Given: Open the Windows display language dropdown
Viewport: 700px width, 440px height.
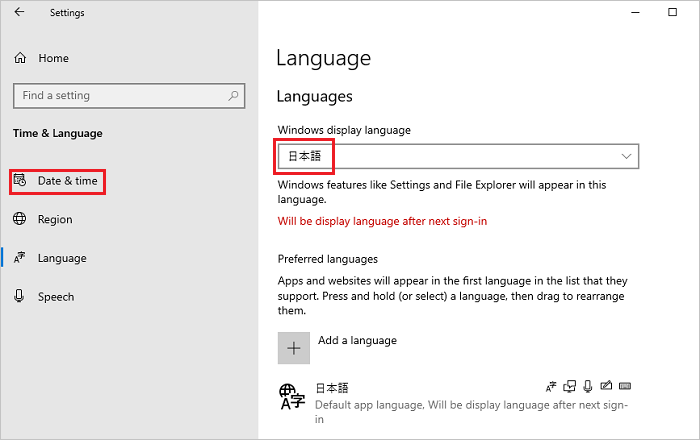Looking at the screenshot, I should point(458,156).
